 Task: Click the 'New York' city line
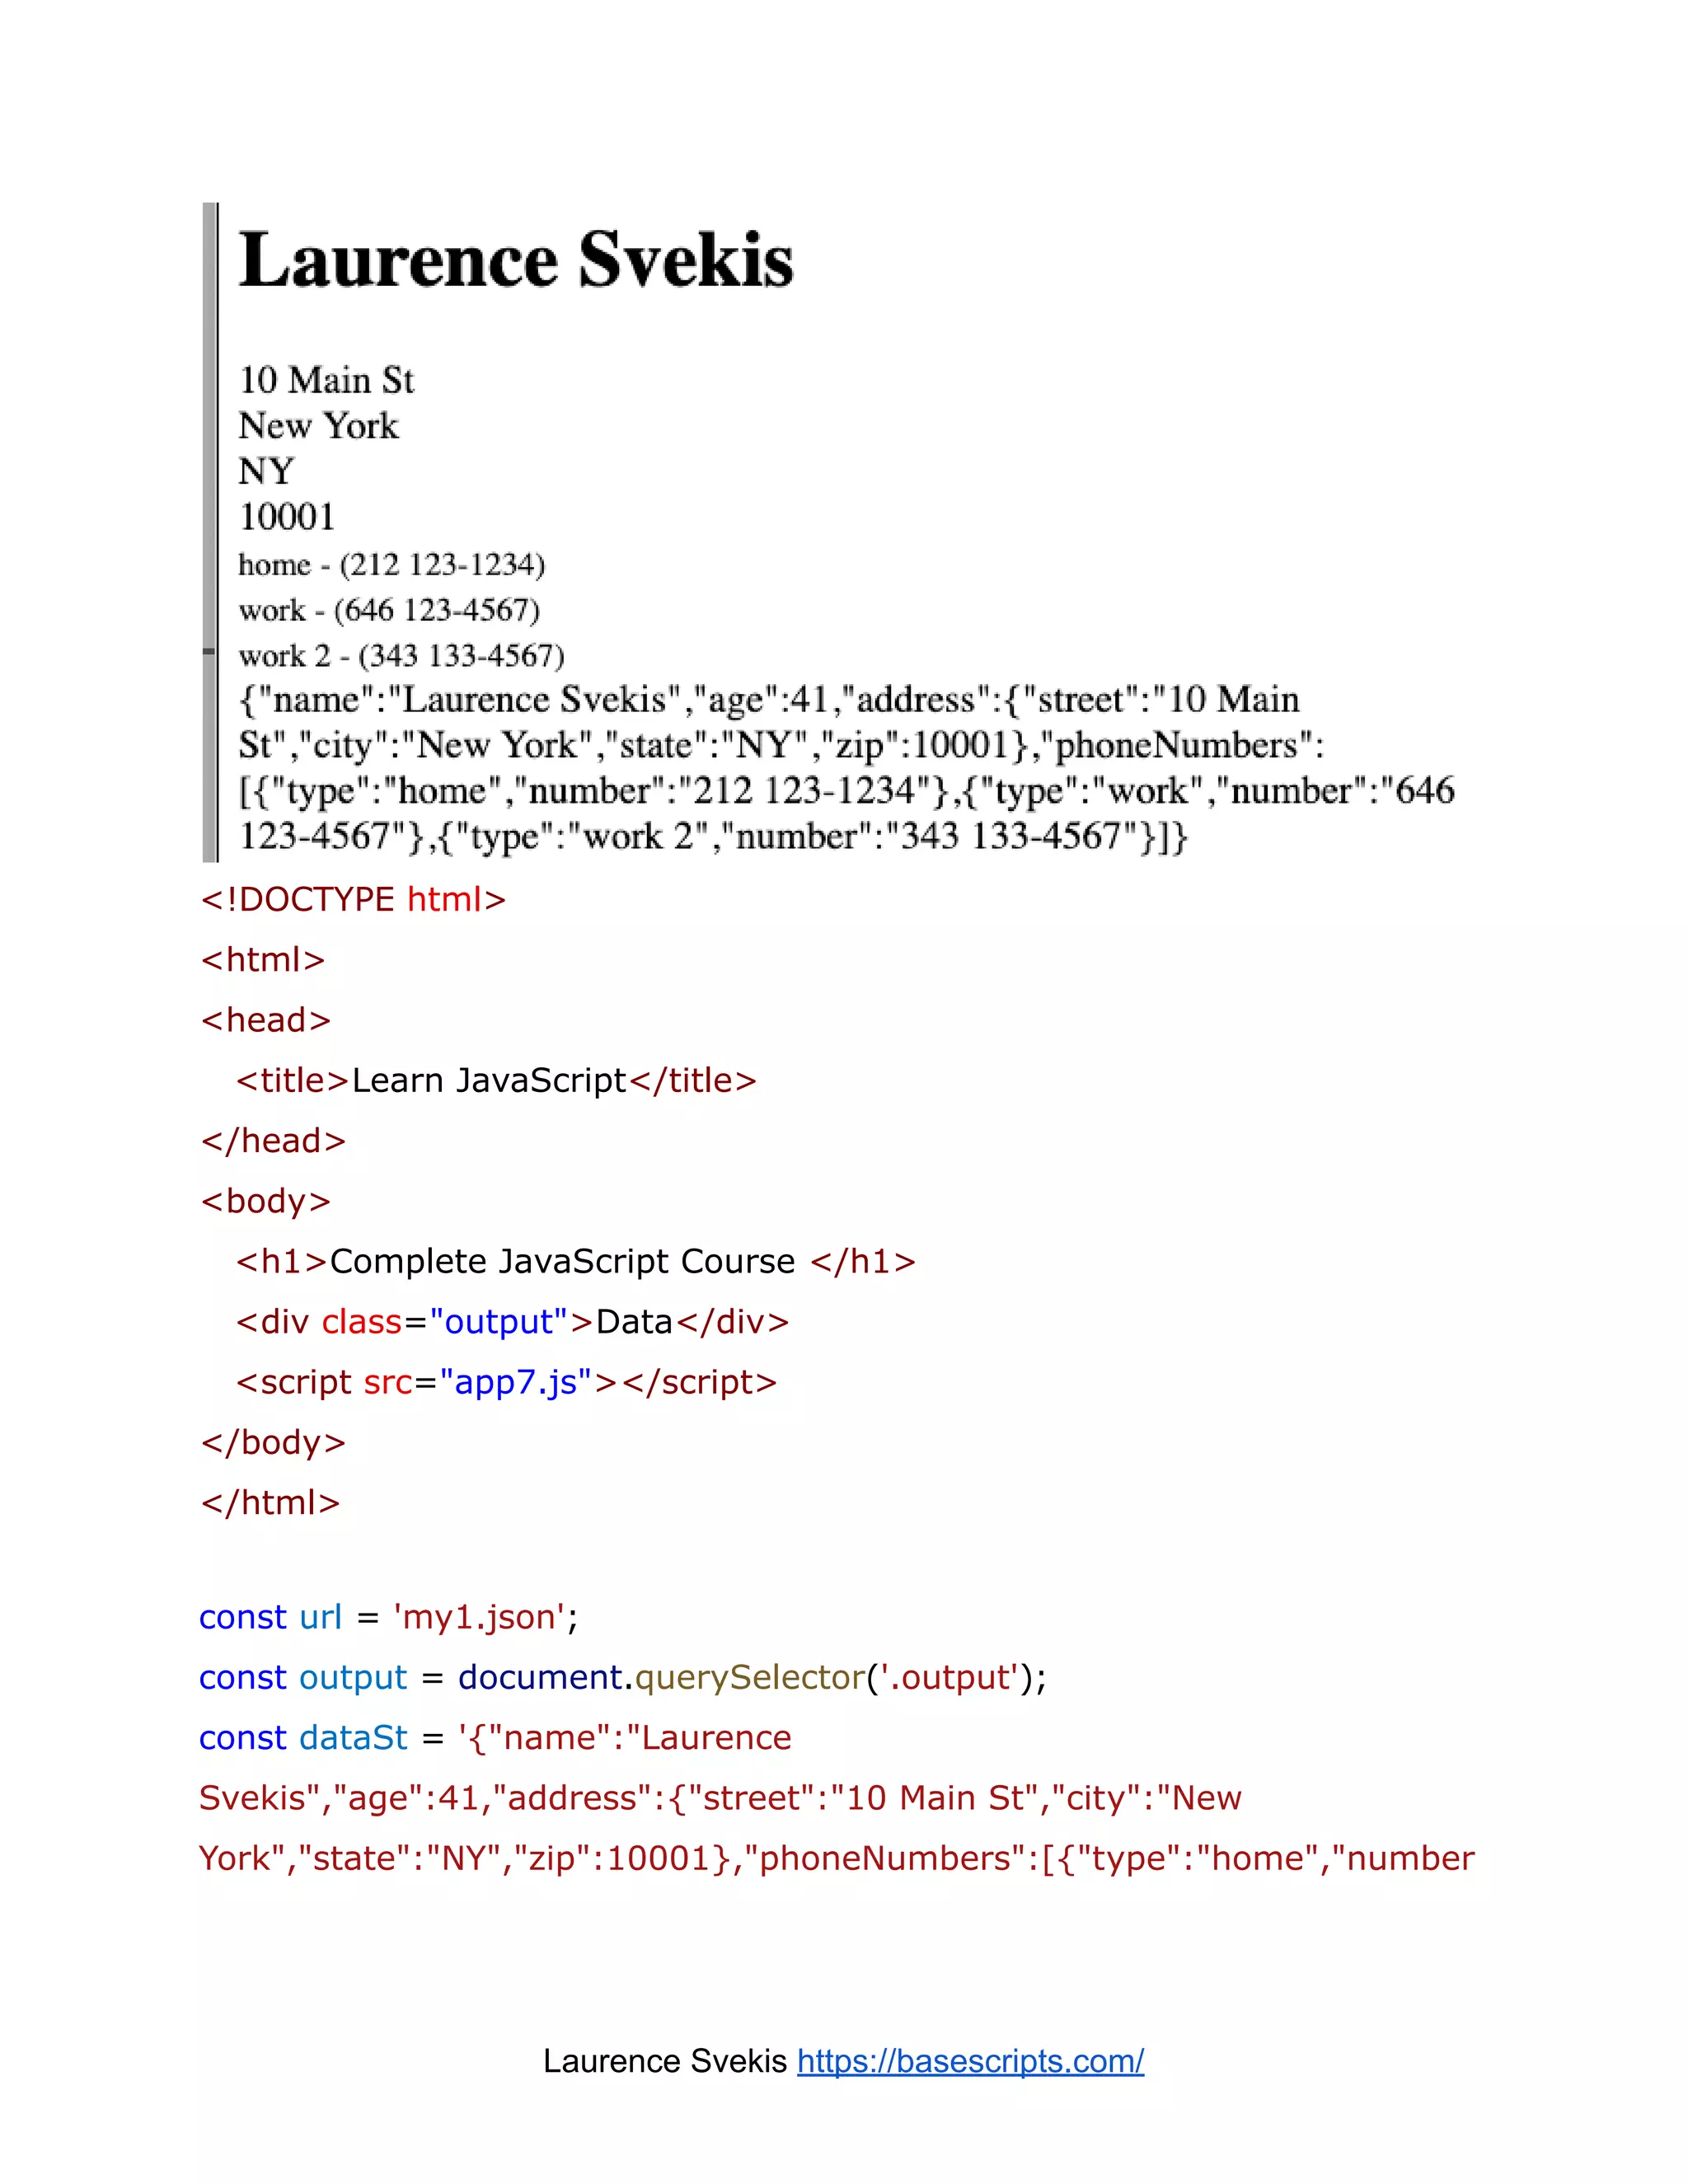318,426
